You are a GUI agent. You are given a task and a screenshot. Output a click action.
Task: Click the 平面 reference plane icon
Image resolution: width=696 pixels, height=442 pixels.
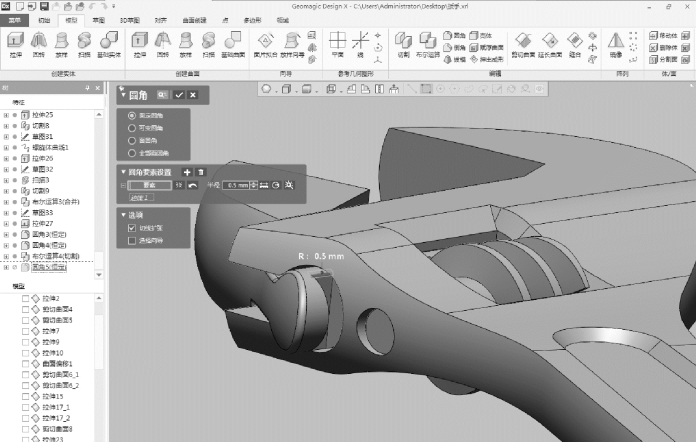point(337,43)
